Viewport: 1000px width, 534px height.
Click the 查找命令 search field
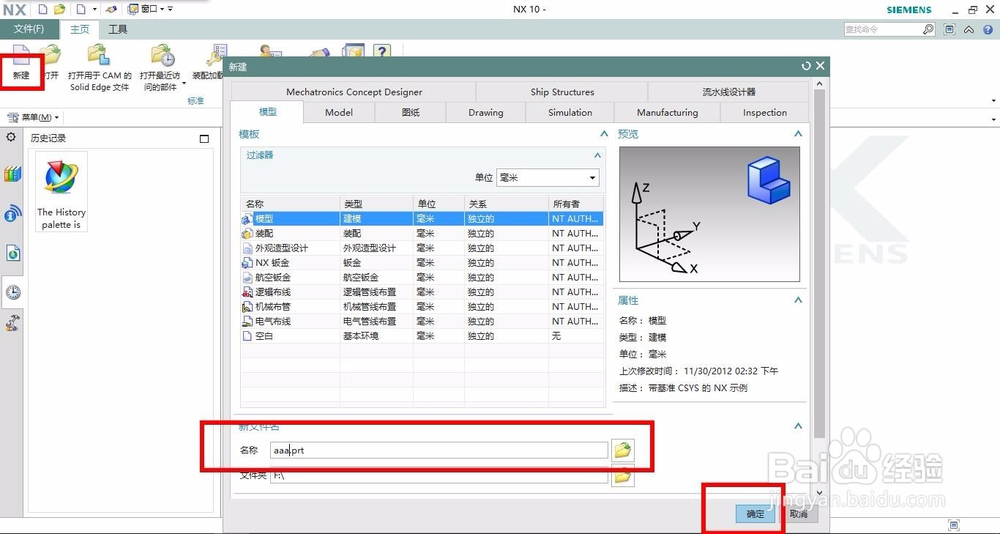point(883,29)
